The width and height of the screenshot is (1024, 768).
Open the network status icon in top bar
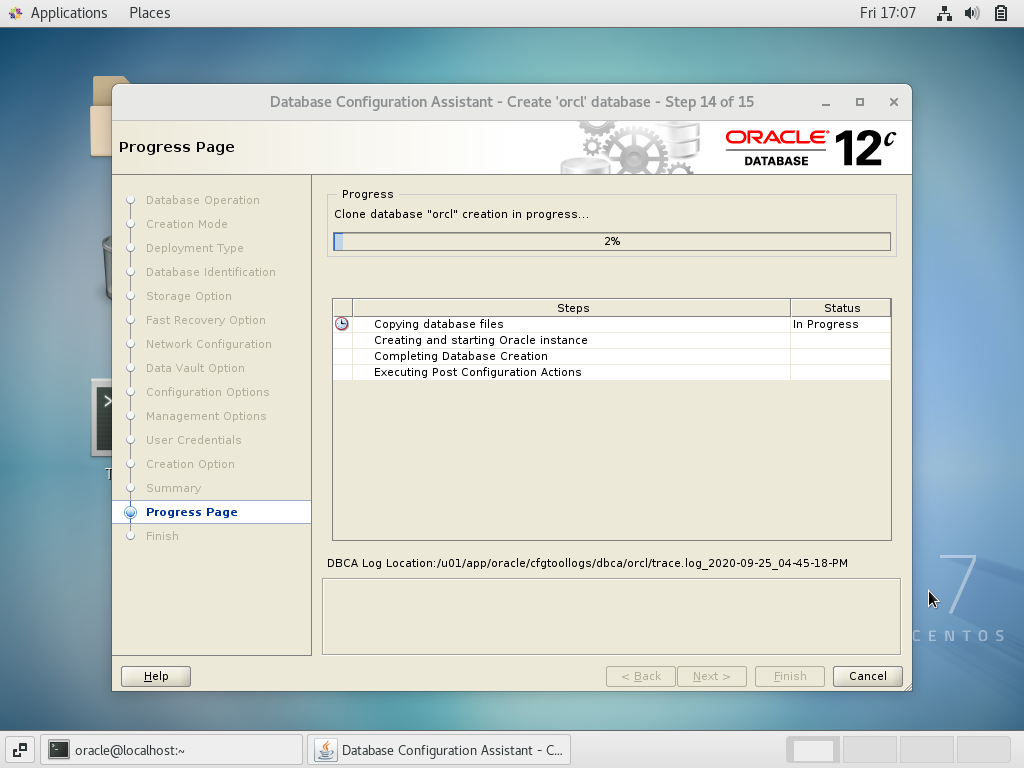pyautogui.click(x=944, y=13)
